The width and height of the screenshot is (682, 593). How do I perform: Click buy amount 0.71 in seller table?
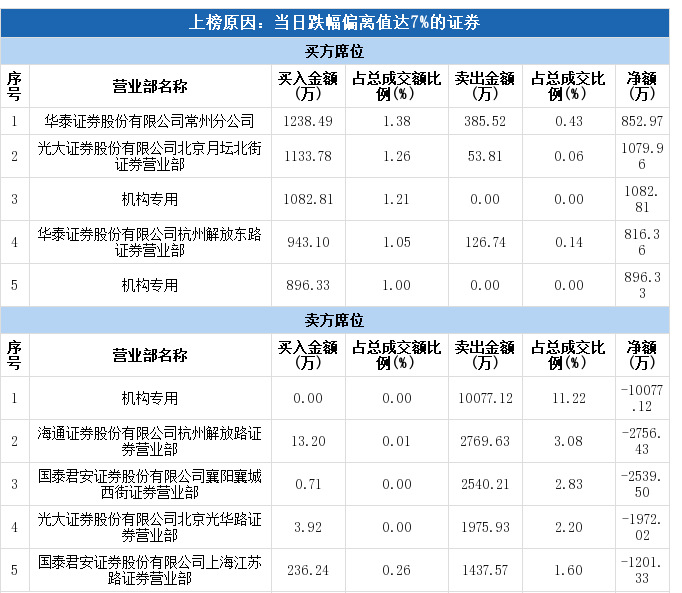[x=308, y=484]
